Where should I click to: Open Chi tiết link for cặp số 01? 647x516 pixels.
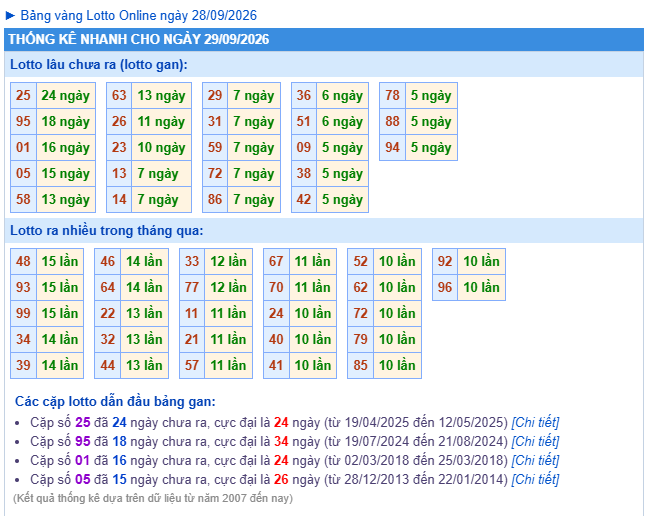pos(535,460)
